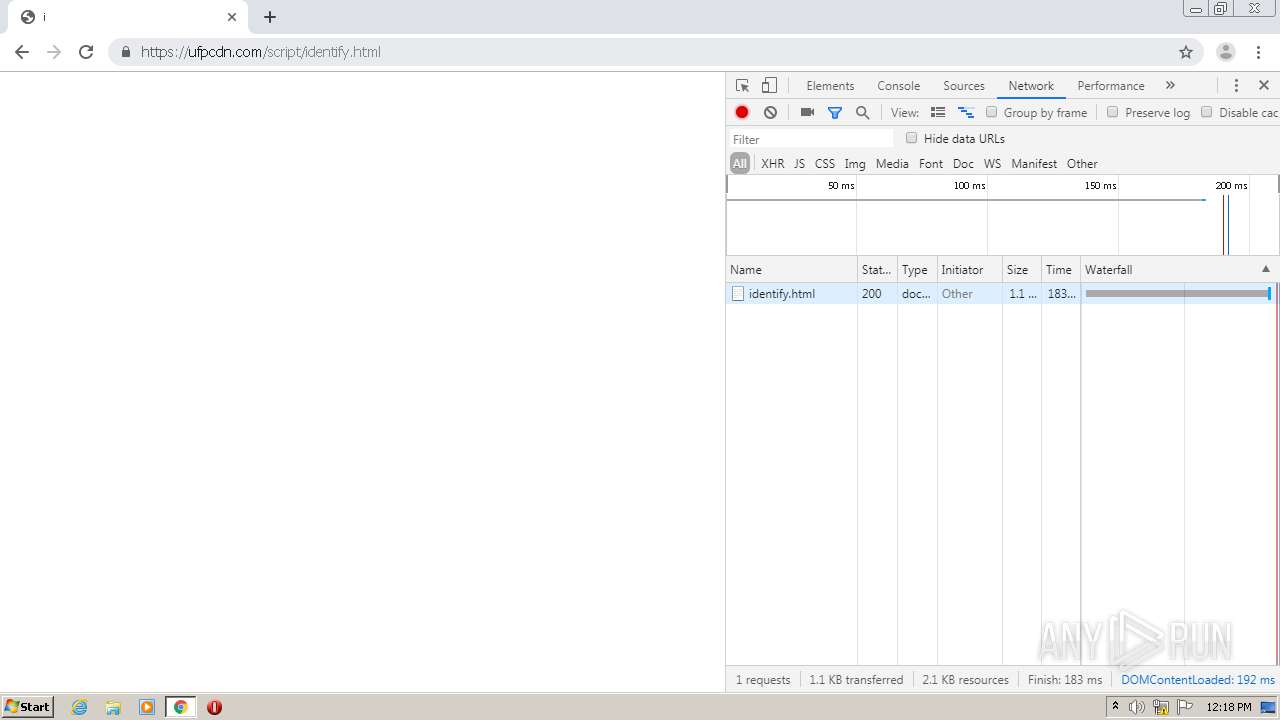View site information via the lock icon
The height and width of the screenshot is (720, 1280).
[x=126, y=52]
